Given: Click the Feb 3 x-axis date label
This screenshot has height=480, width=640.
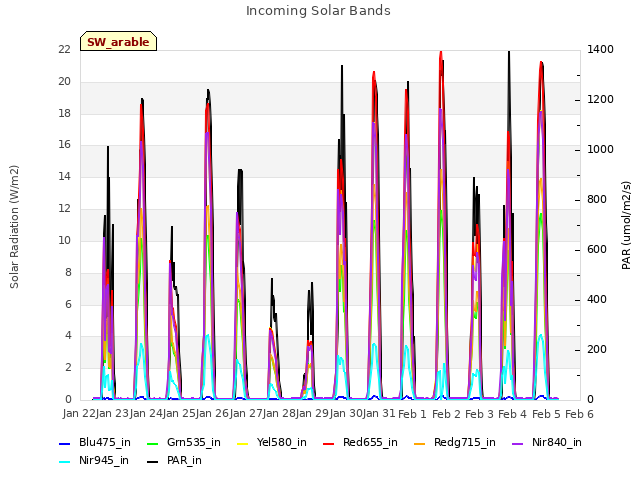Looking at the screenshot, I should pyautogui.click(x=480, y=414).
